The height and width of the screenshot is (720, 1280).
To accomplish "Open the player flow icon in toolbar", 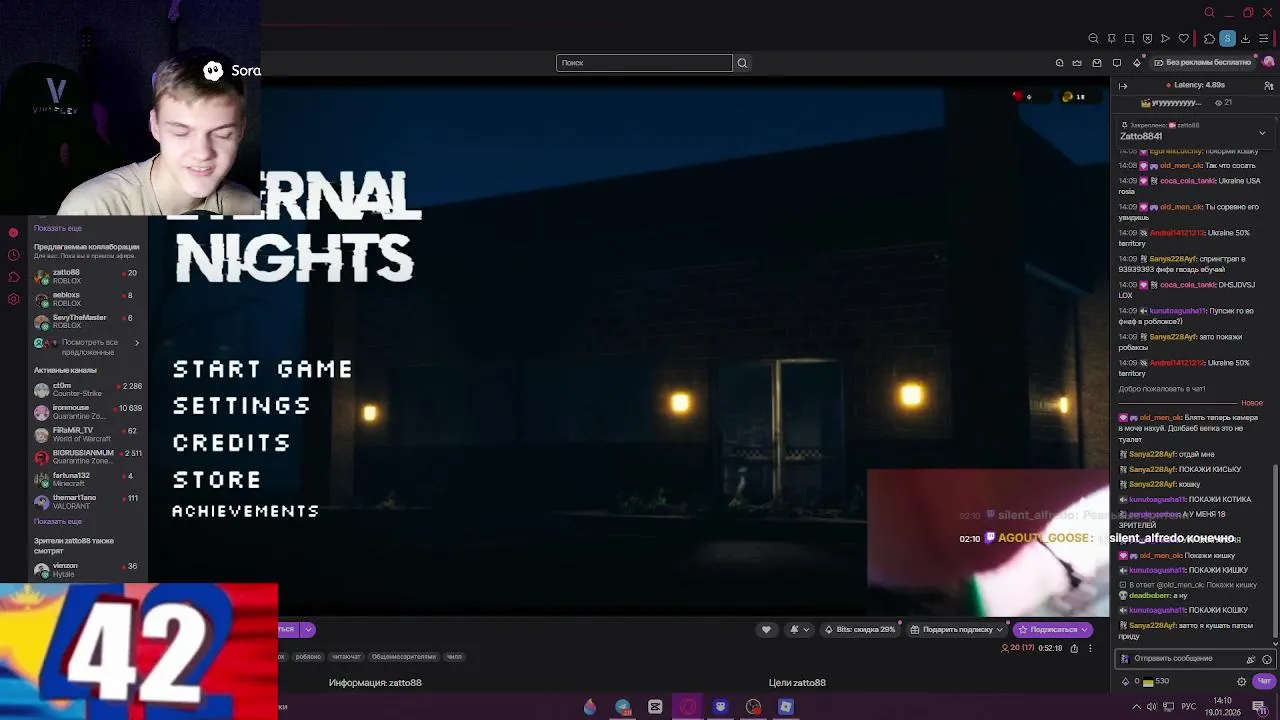I will tap(1165, 39).
